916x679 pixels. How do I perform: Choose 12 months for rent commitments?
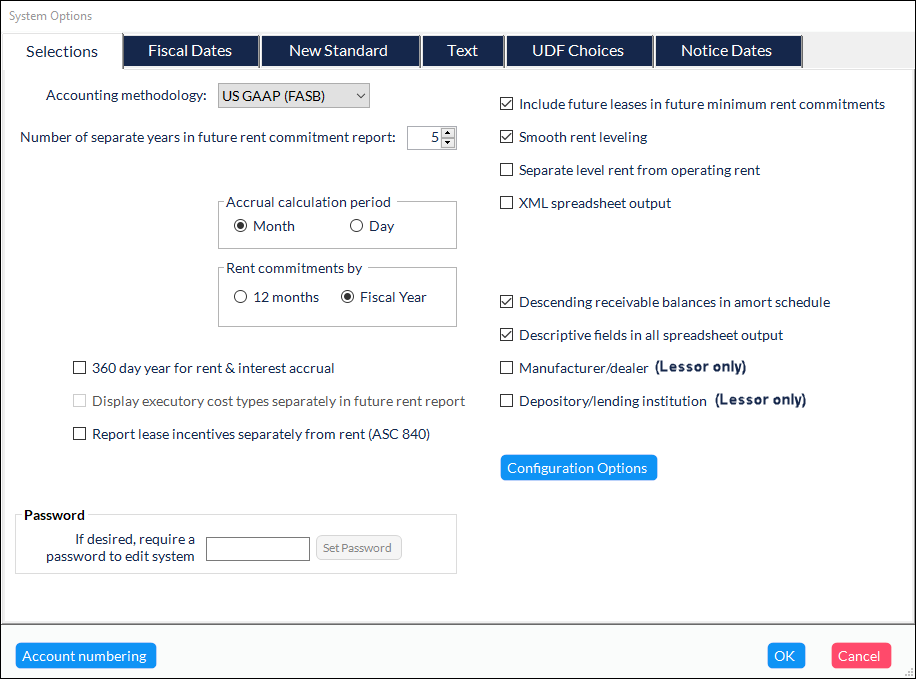click(241, 297)
